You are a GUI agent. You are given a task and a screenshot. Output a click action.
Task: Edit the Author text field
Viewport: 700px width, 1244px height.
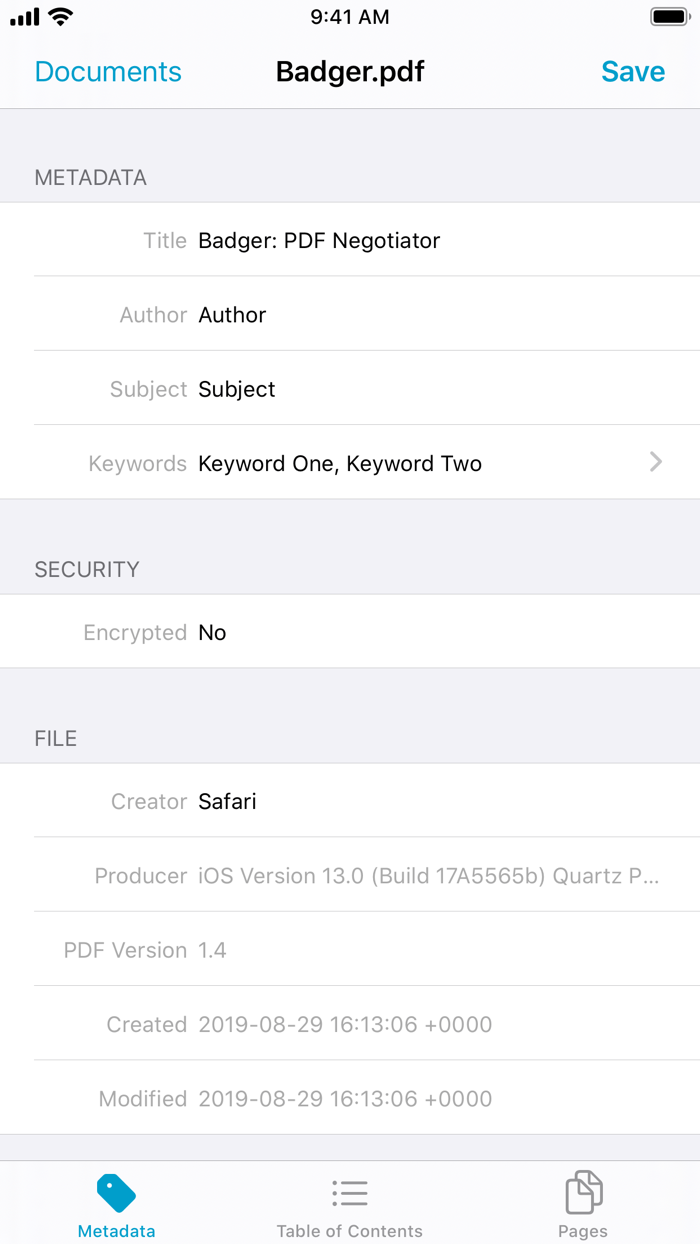tap(232, 315)
